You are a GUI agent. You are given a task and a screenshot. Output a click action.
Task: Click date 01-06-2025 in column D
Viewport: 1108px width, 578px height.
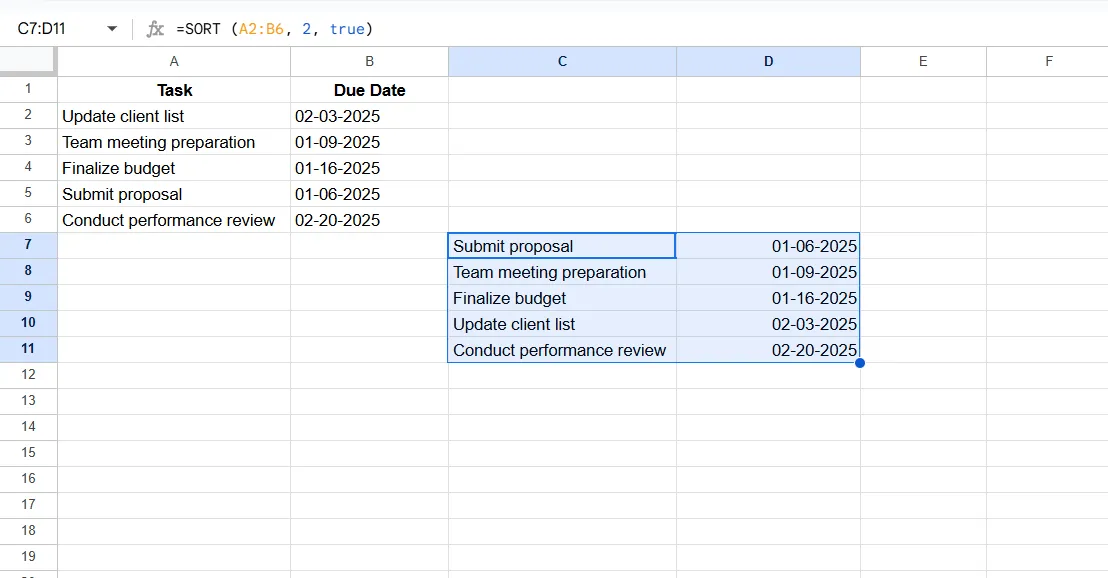[x=768, y=246]
